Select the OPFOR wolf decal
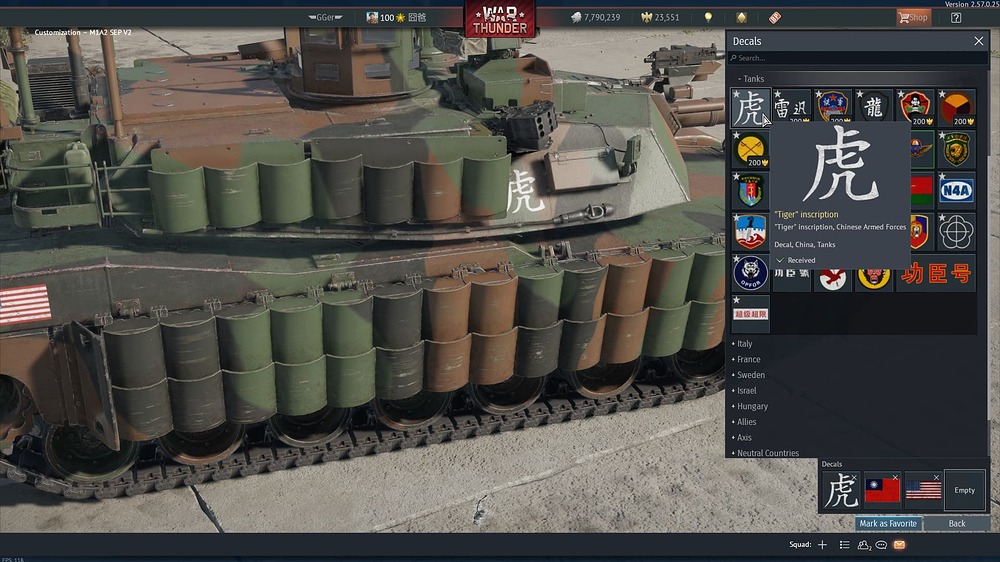 [750, 273]
